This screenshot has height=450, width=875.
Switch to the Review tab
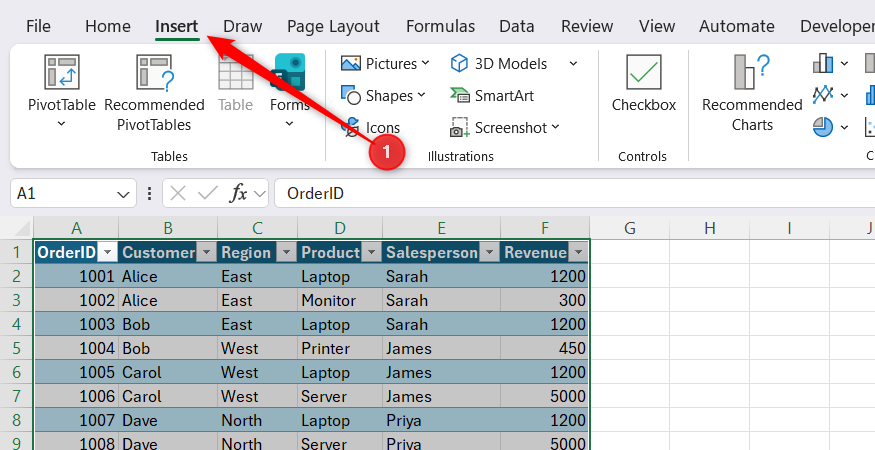pos(587,26)
